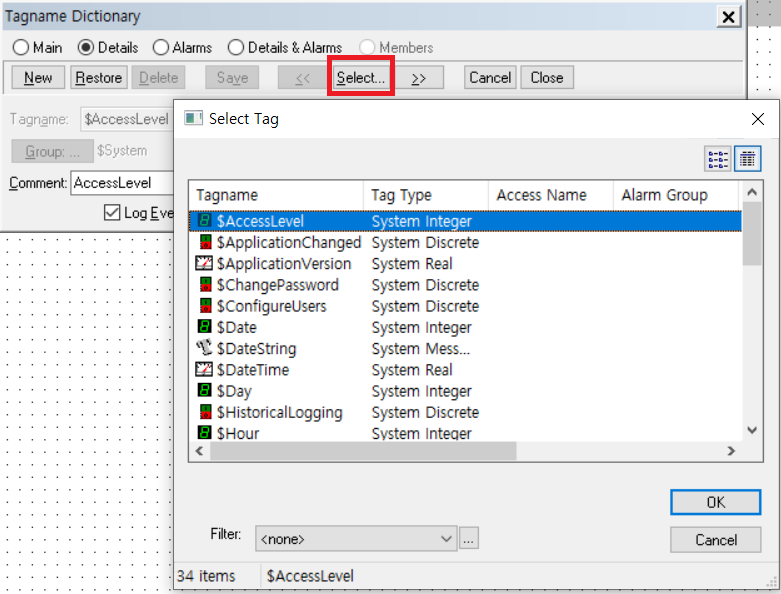
Task: Select the $ApplicationChanged tag row
Action: coord(465,242)
